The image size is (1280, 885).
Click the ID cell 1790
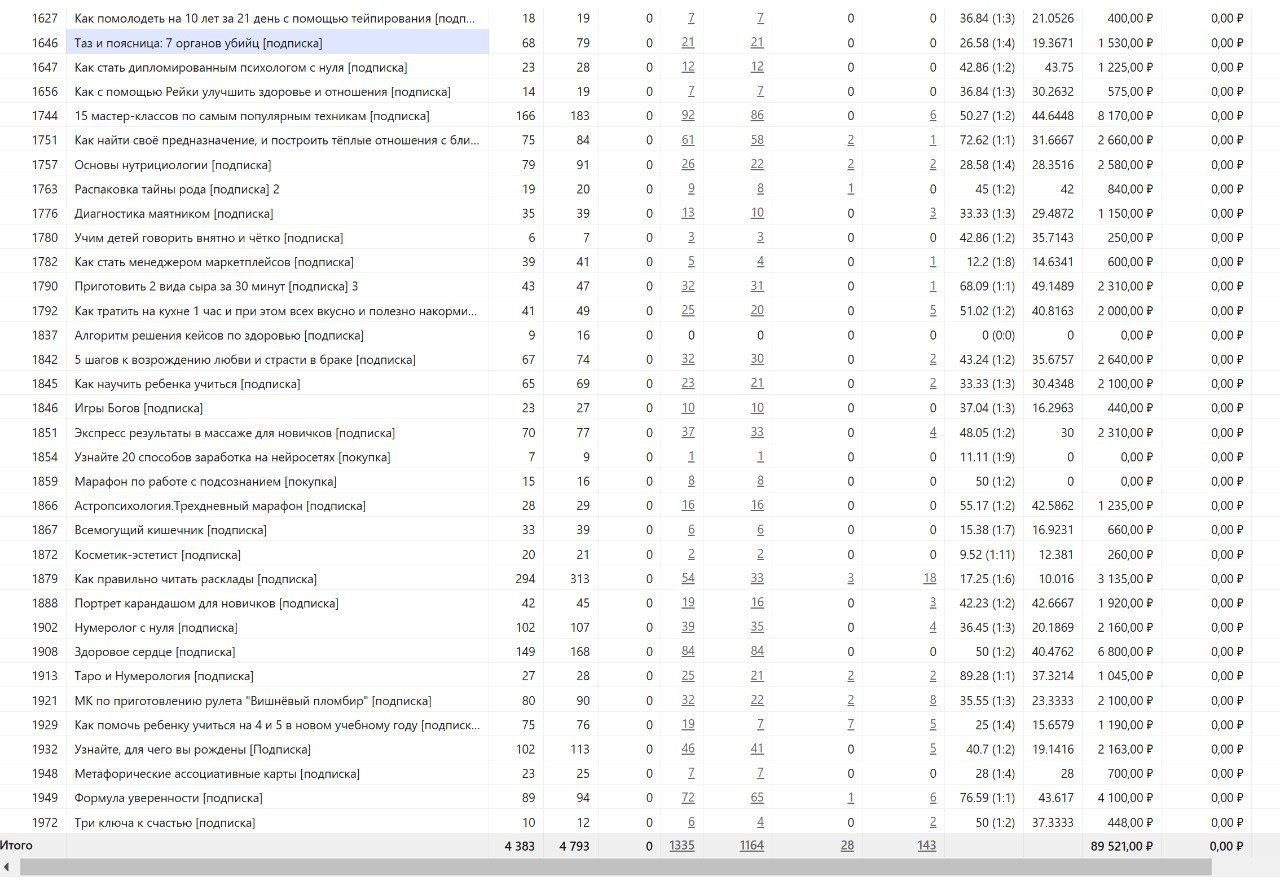pyautogui.click(x=45, y=286)
